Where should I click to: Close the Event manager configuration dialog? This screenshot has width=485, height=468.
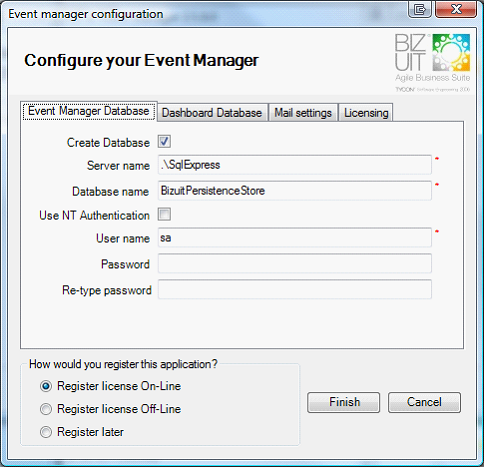click(456, 10)
